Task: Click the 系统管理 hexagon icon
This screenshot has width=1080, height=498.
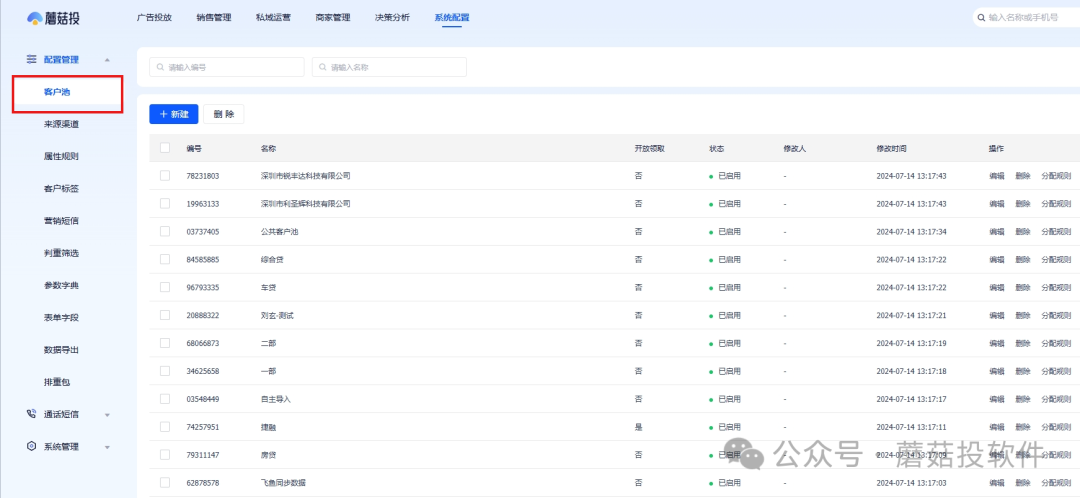Action: pos(32,446)
